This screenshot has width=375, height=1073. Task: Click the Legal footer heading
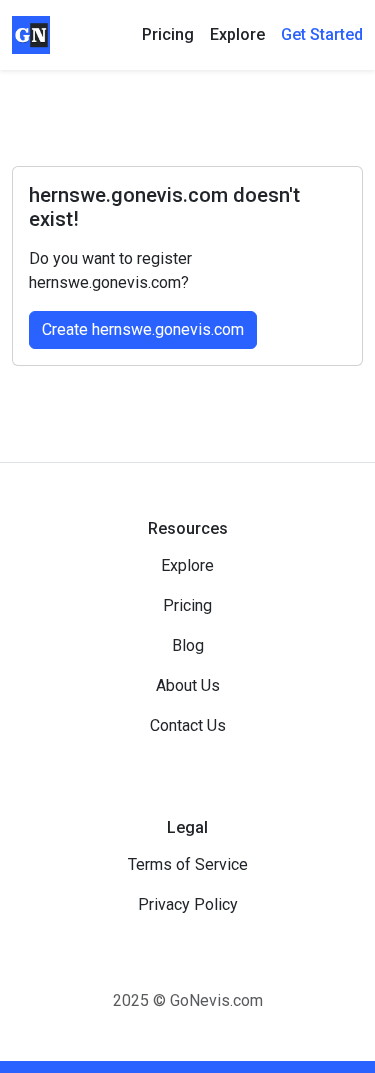point(188,827)
